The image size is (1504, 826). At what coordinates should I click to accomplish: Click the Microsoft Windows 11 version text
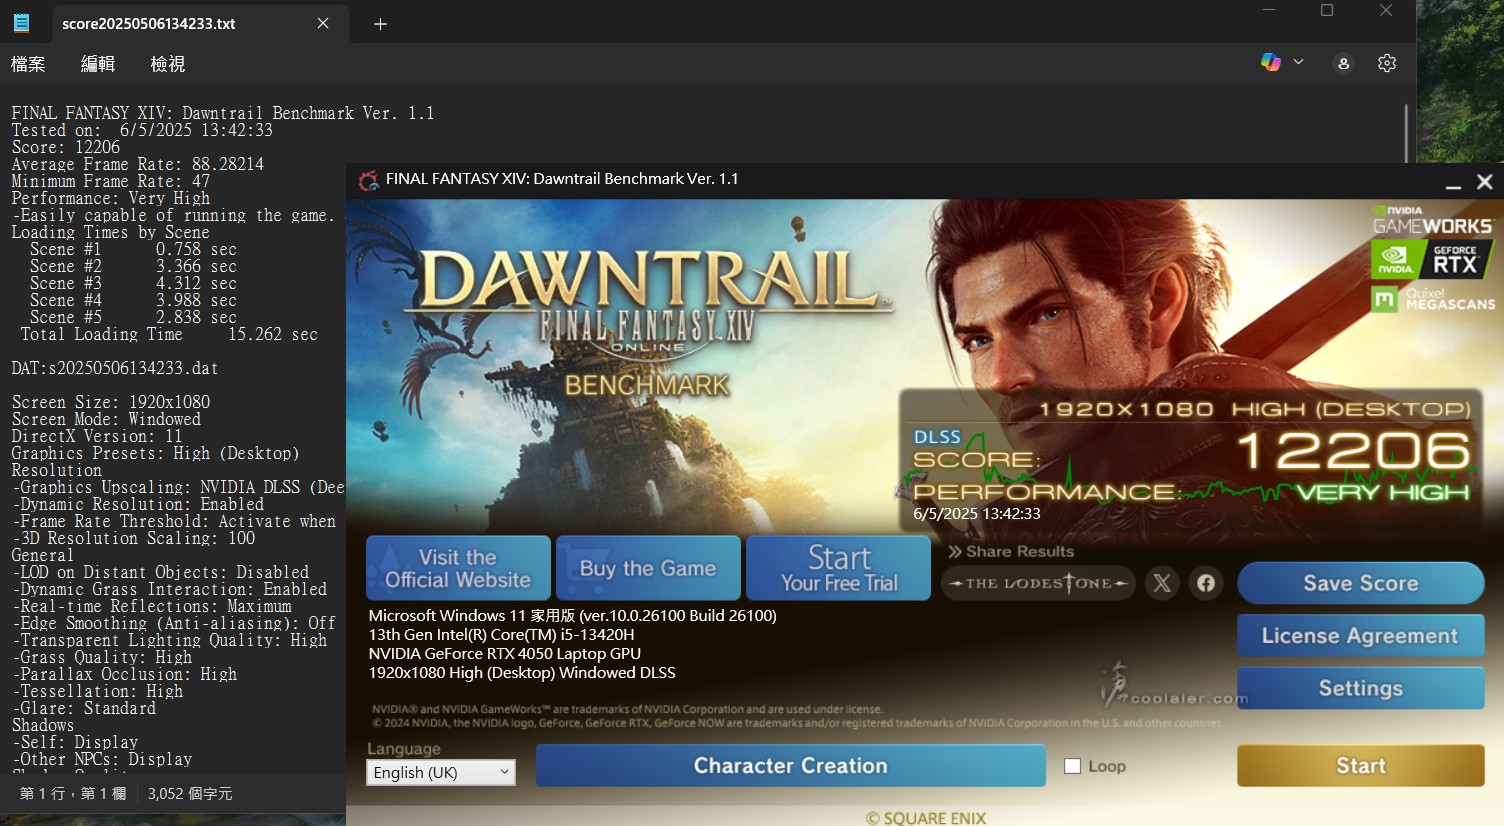point(573,616)
